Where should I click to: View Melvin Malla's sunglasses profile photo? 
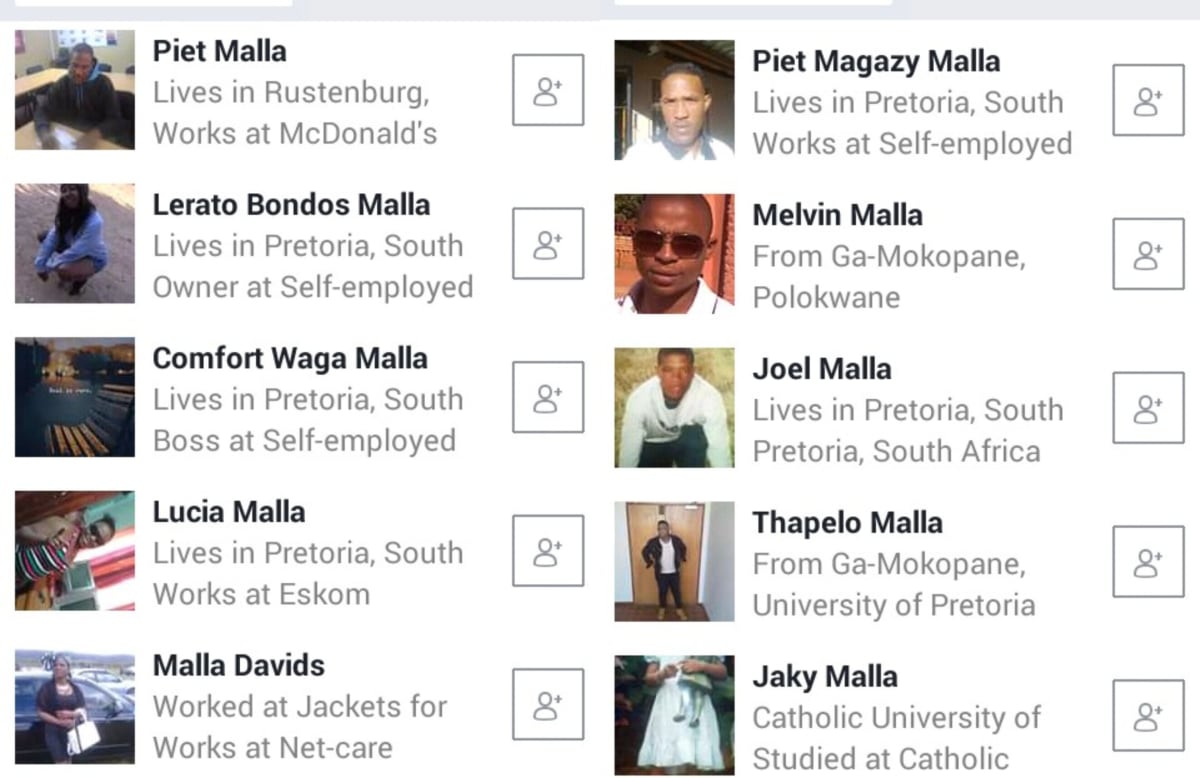point(674,254)
